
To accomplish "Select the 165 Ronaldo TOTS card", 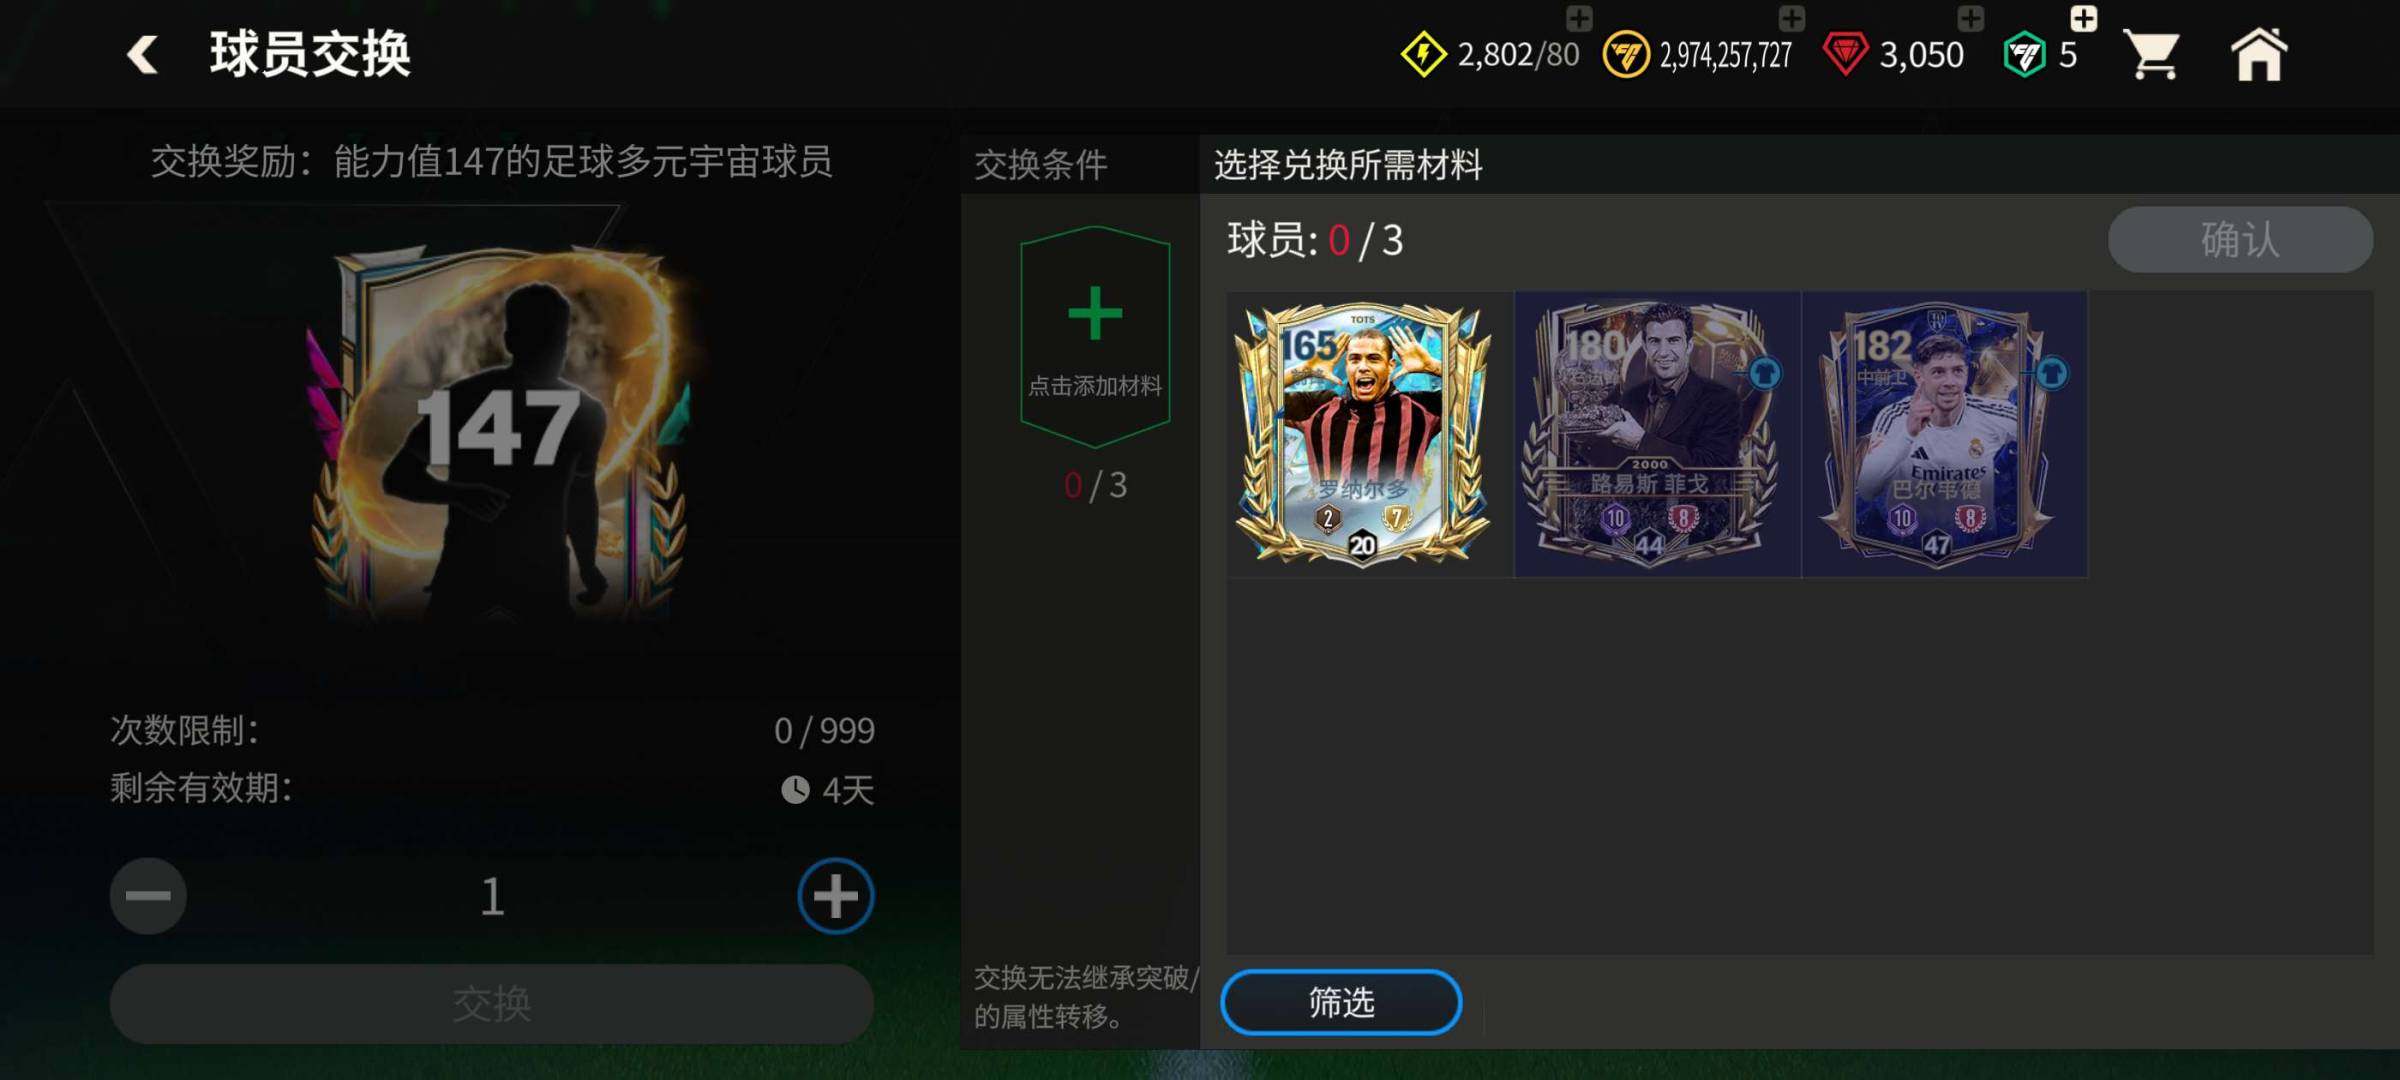I will [1364, 434].
